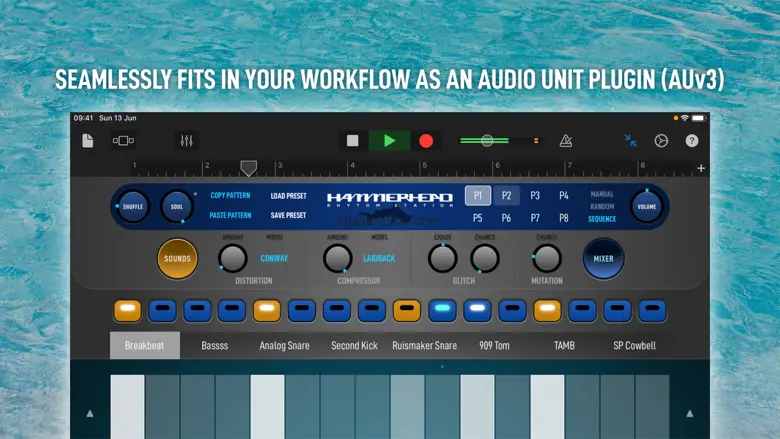Click the Glitch chaos knob
The width and height of the screenshot is (780, 439).
[x=442, y=258]
